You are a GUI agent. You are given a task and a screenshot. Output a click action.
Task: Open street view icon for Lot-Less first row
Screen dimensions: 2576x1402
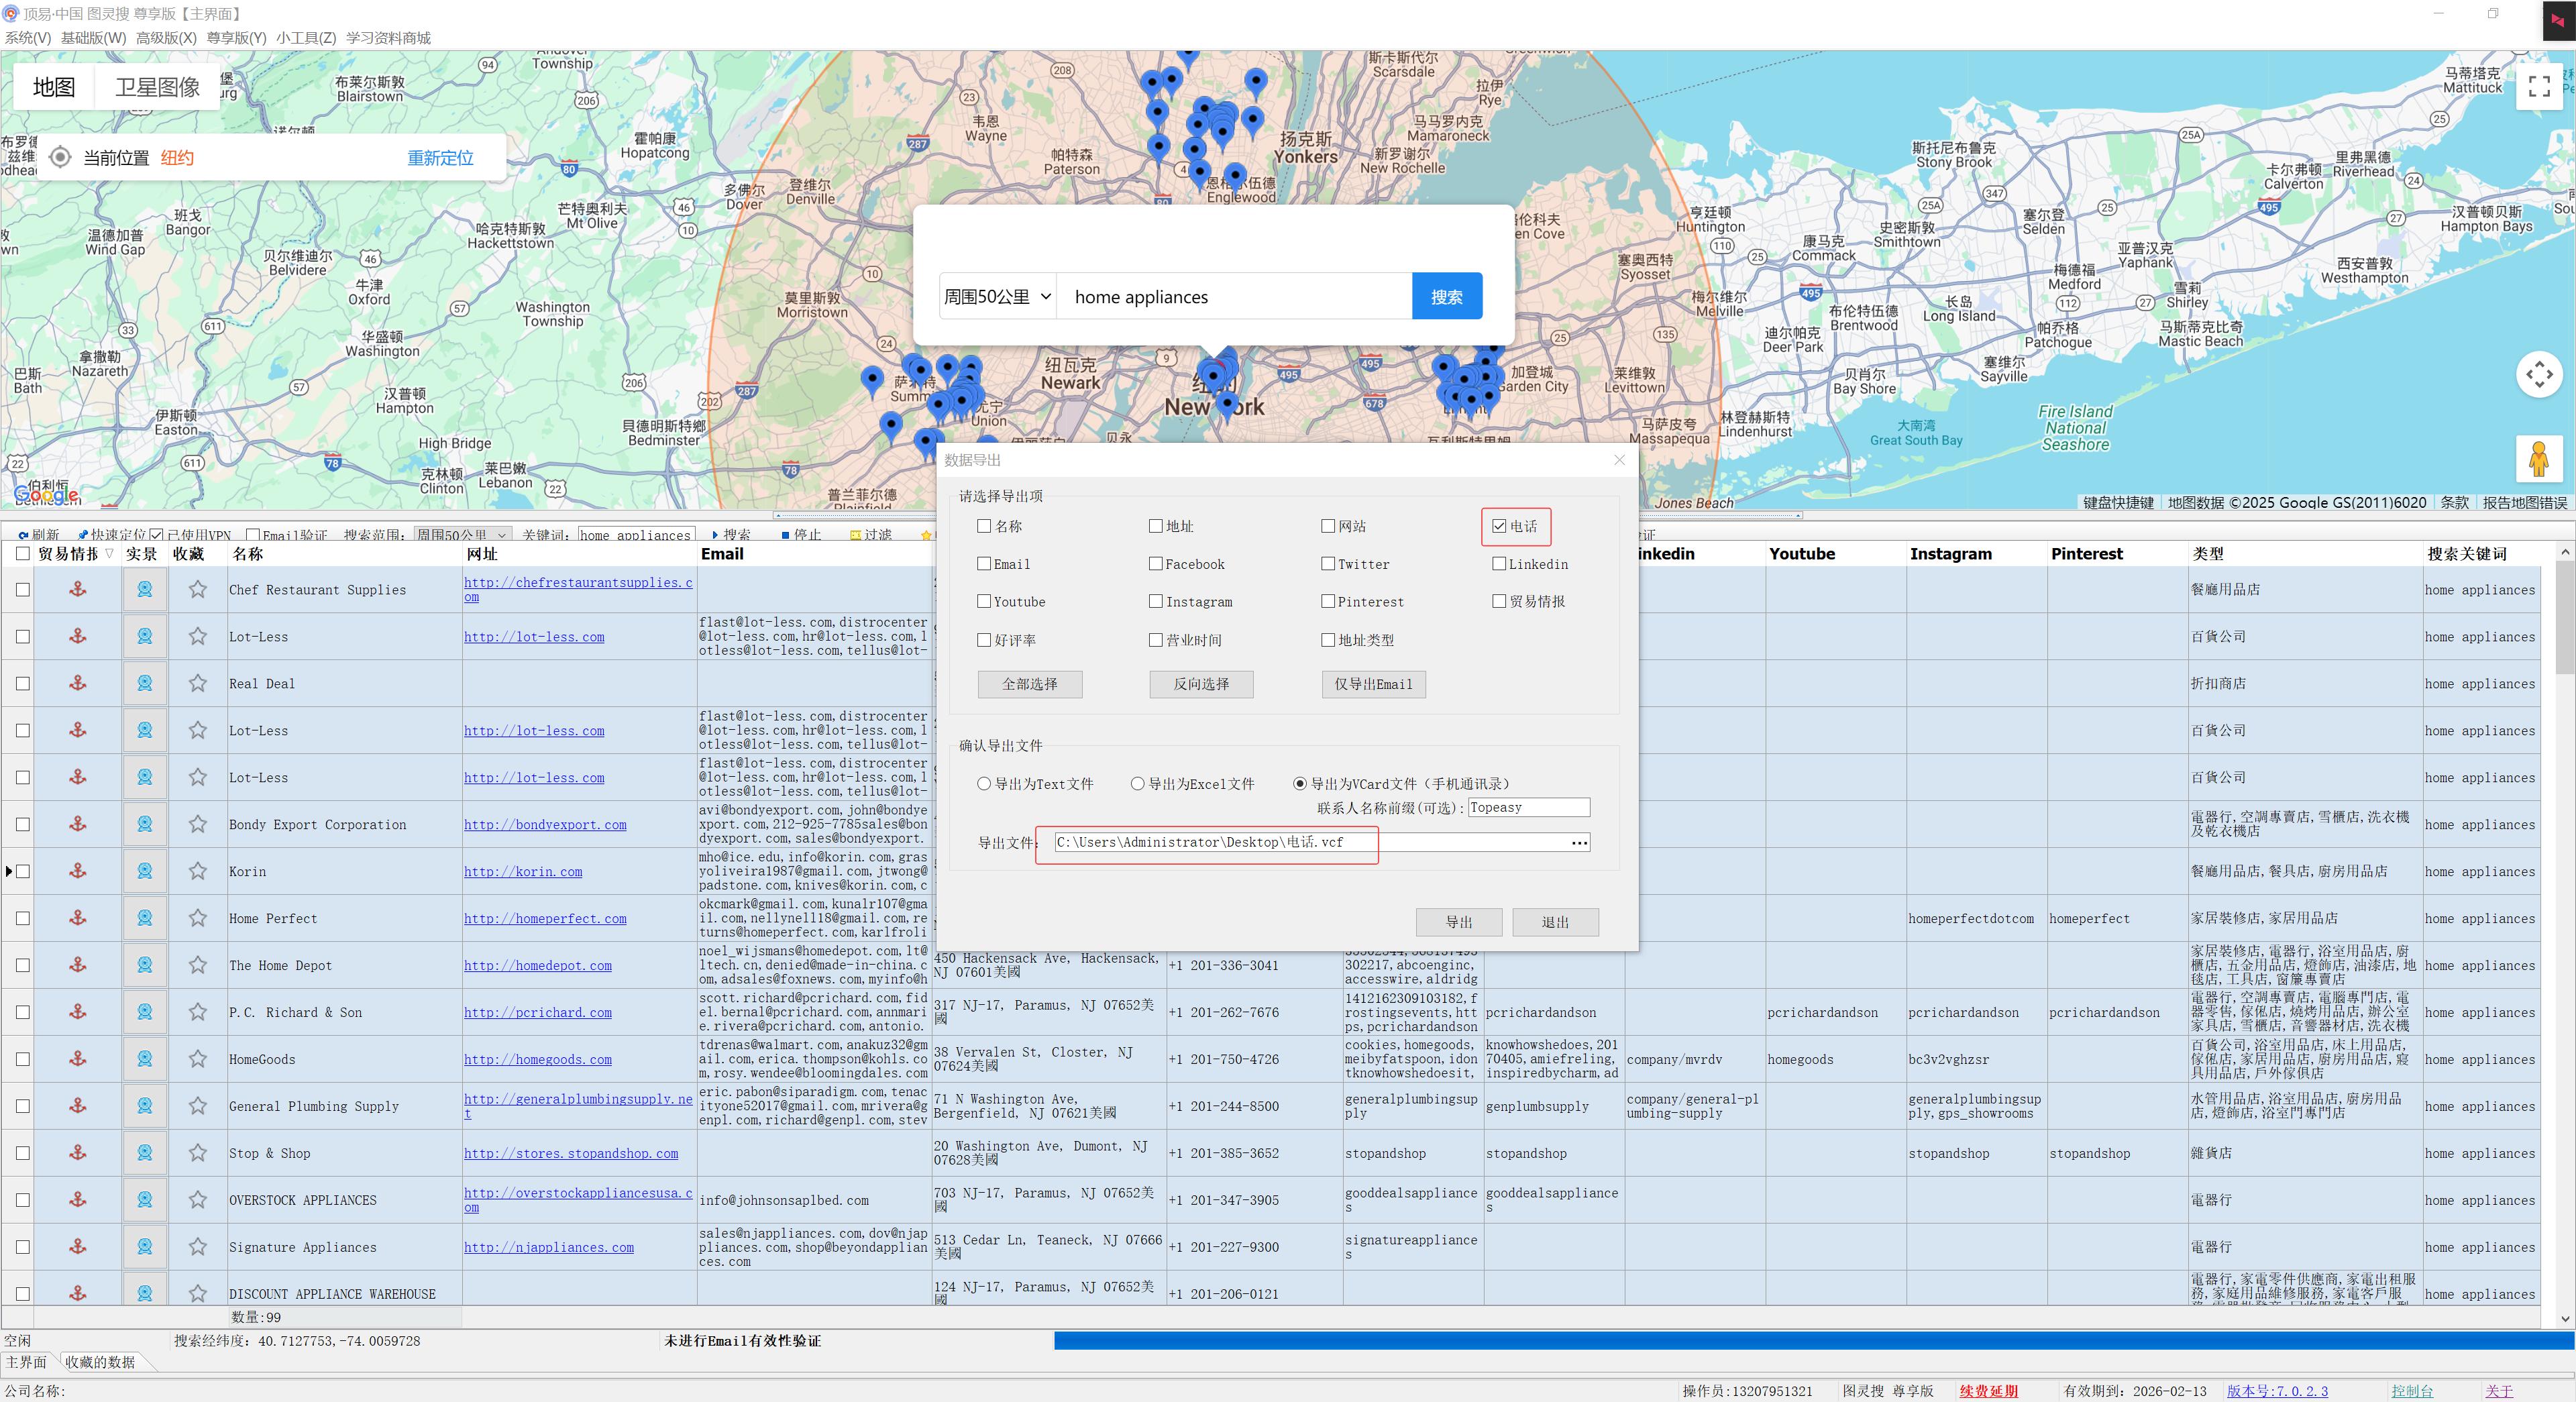145,637
